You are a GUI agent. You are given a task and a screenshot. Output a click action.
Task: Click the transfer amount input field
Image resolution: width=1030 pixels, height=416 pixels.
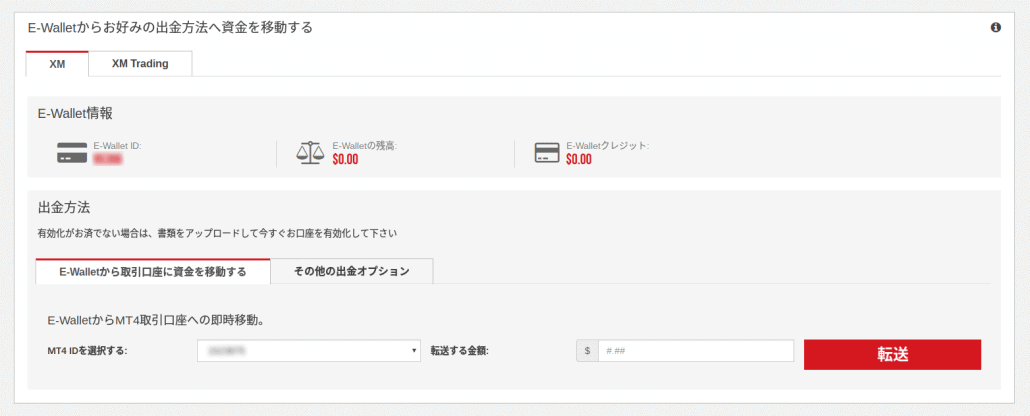point(696,351)
